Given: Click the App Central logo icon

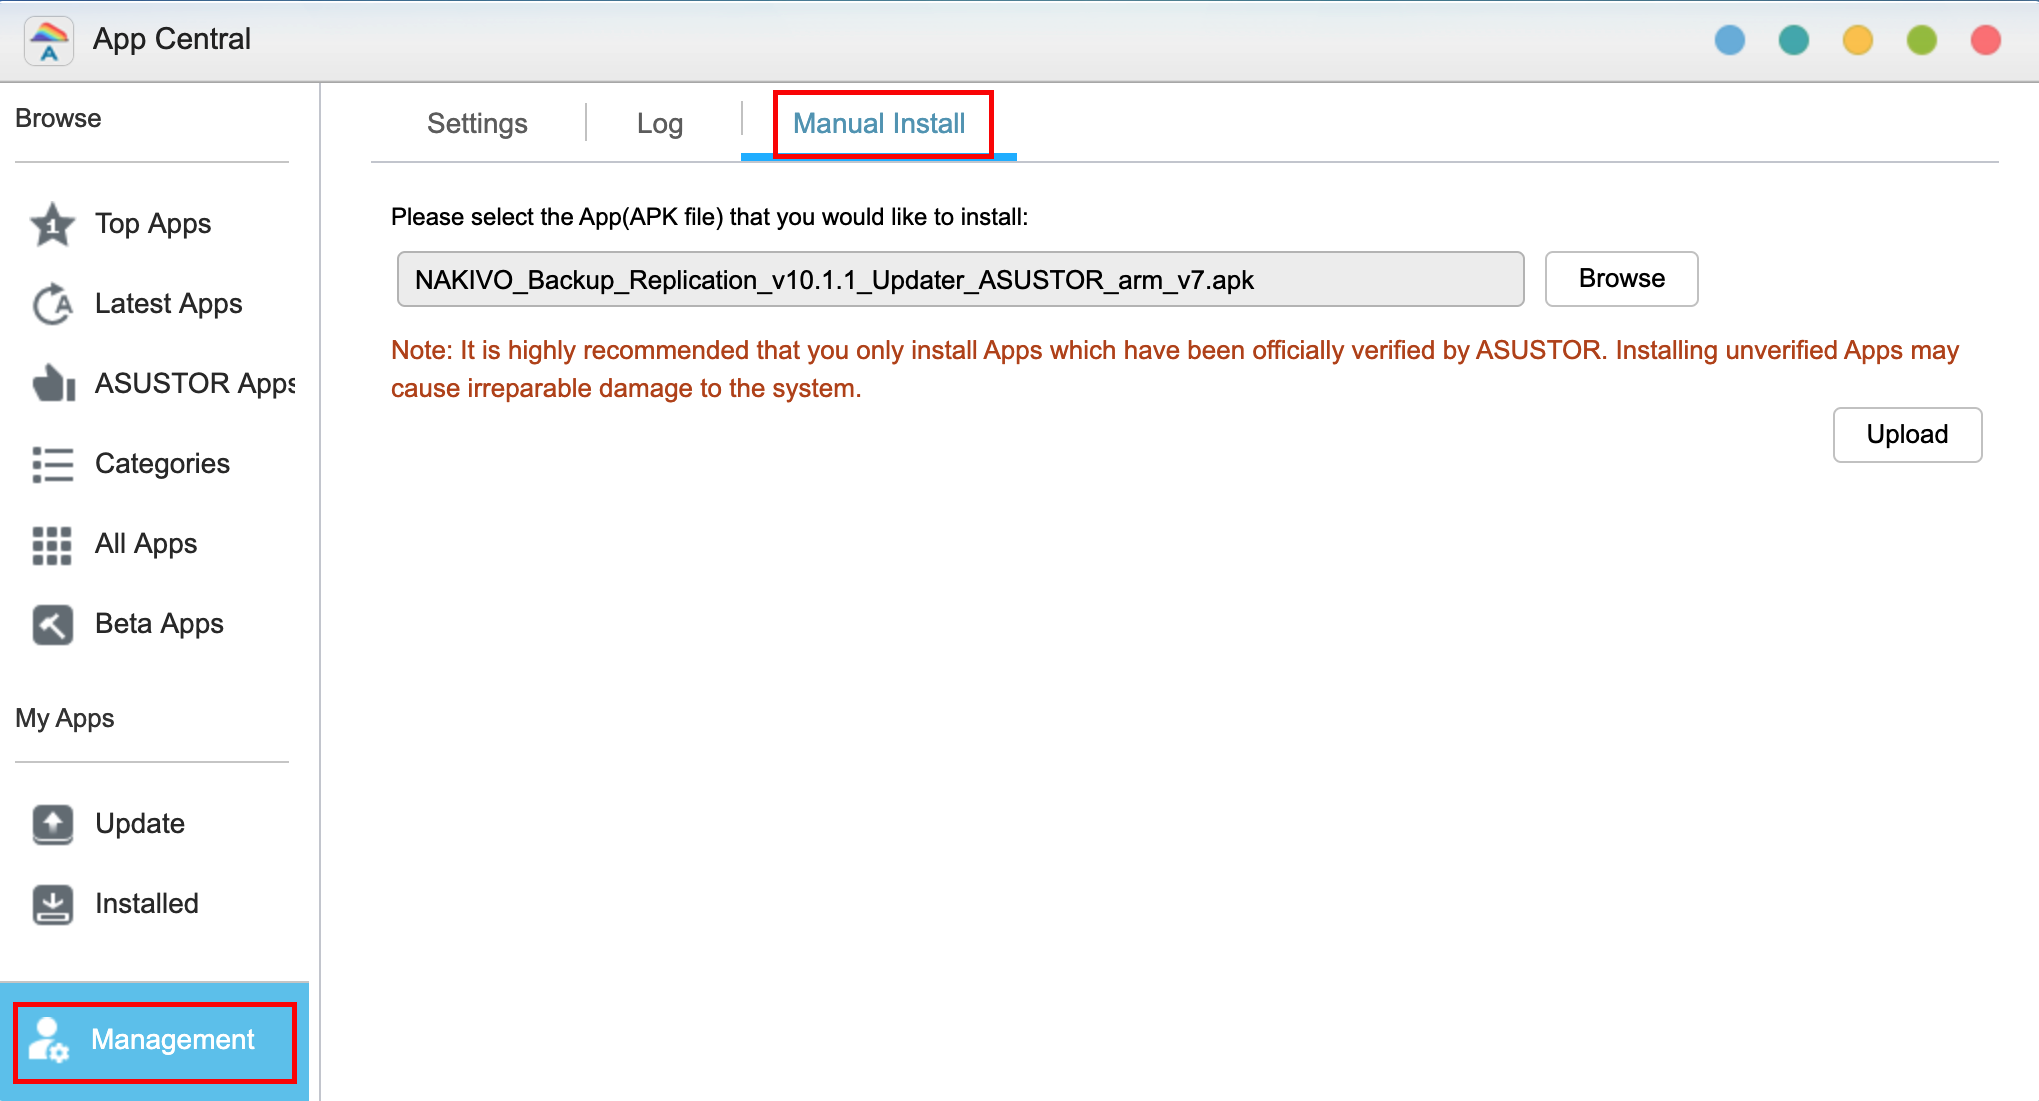Looking at the screenshot, I should (49, 41).
